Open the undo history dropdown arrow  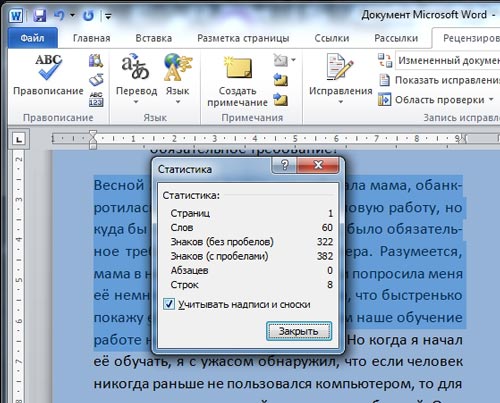coord(72,15)
